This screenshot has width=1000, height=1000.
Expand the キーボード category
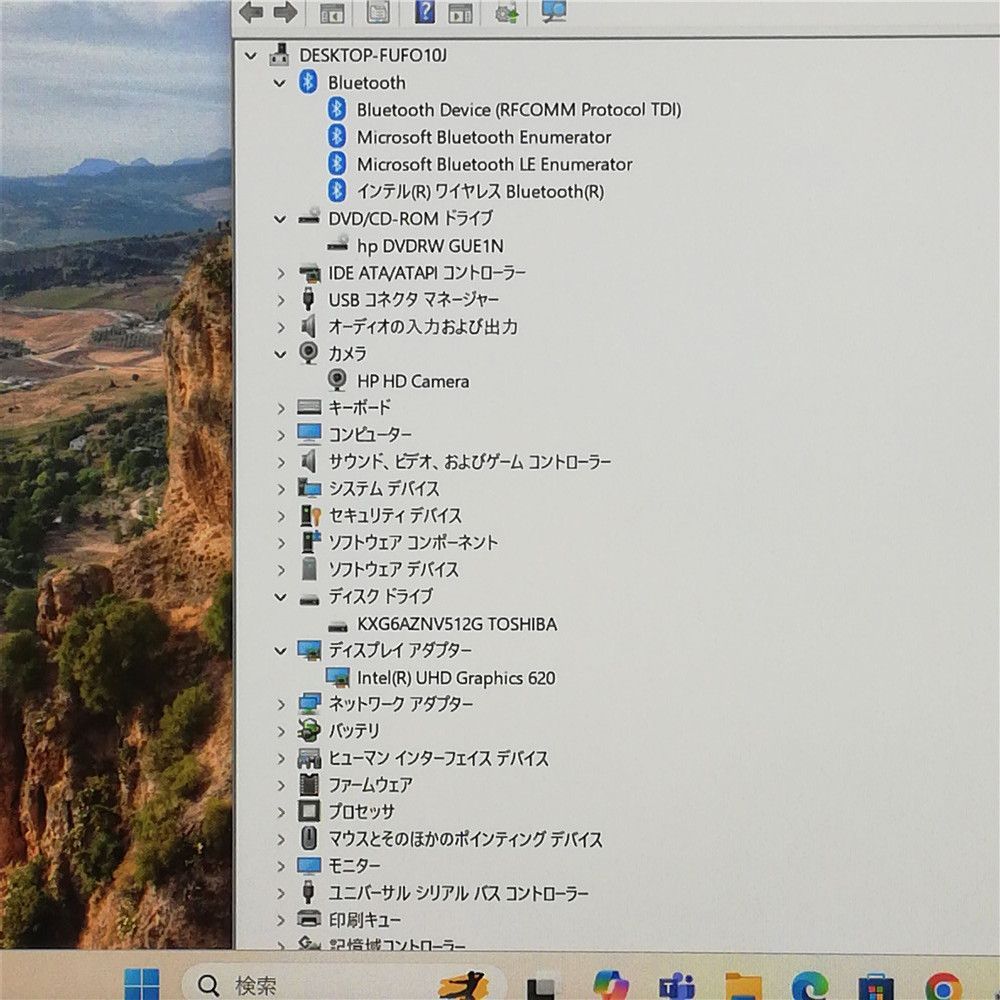coord(281,408)
